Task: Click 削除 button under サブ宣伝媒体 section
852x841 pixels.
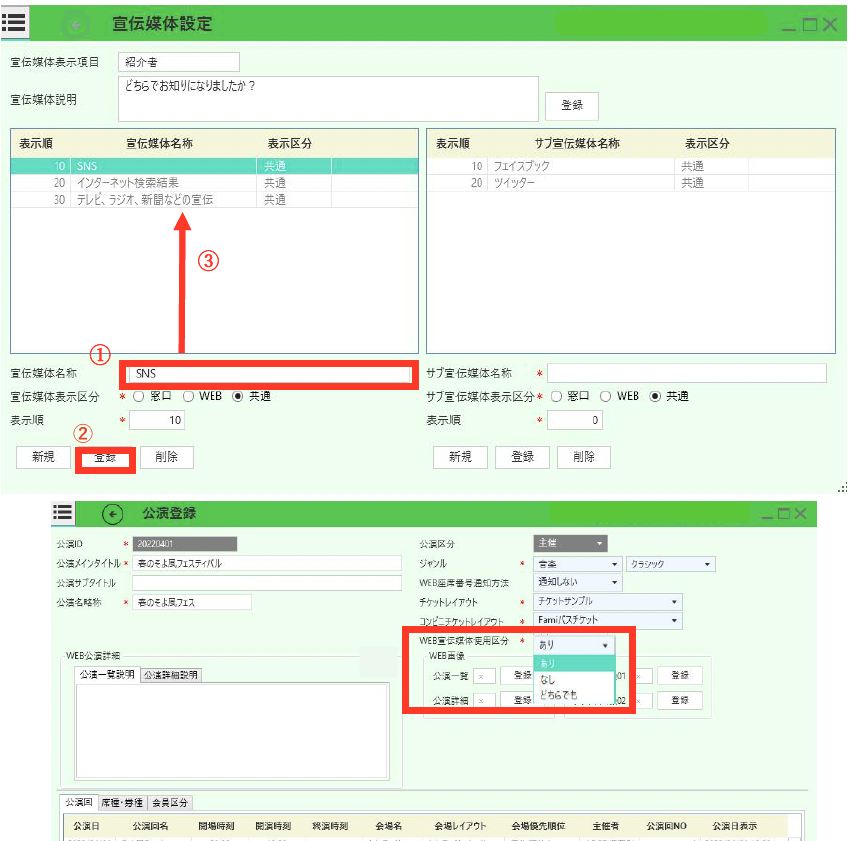Action: click(x=583, y=457)
